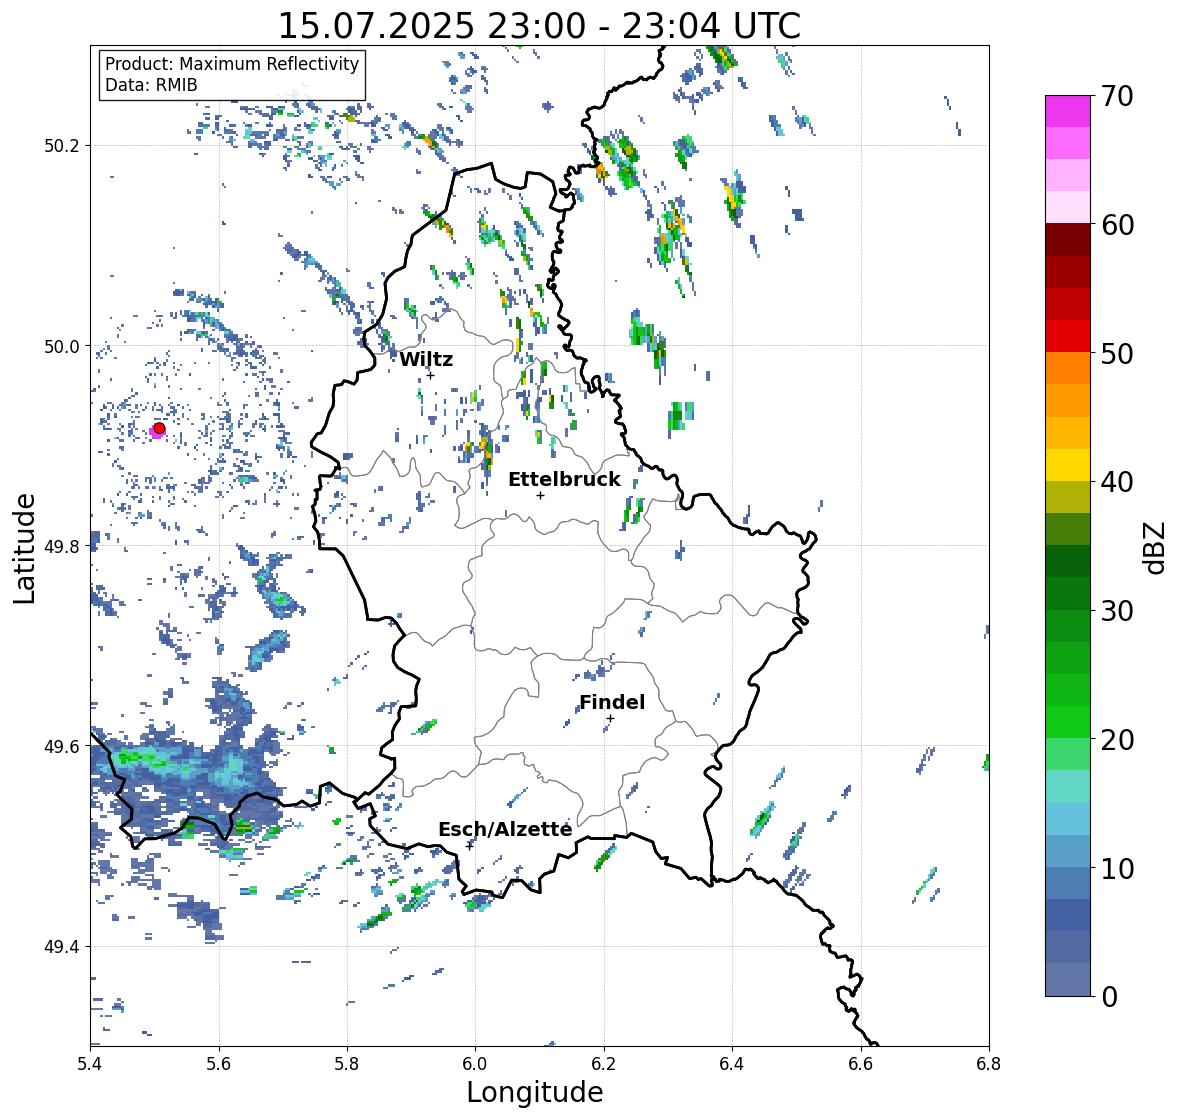Click the latitude tick label 50.0
The height and width of the screenshot is (1117, 1179).
point(62,346)
